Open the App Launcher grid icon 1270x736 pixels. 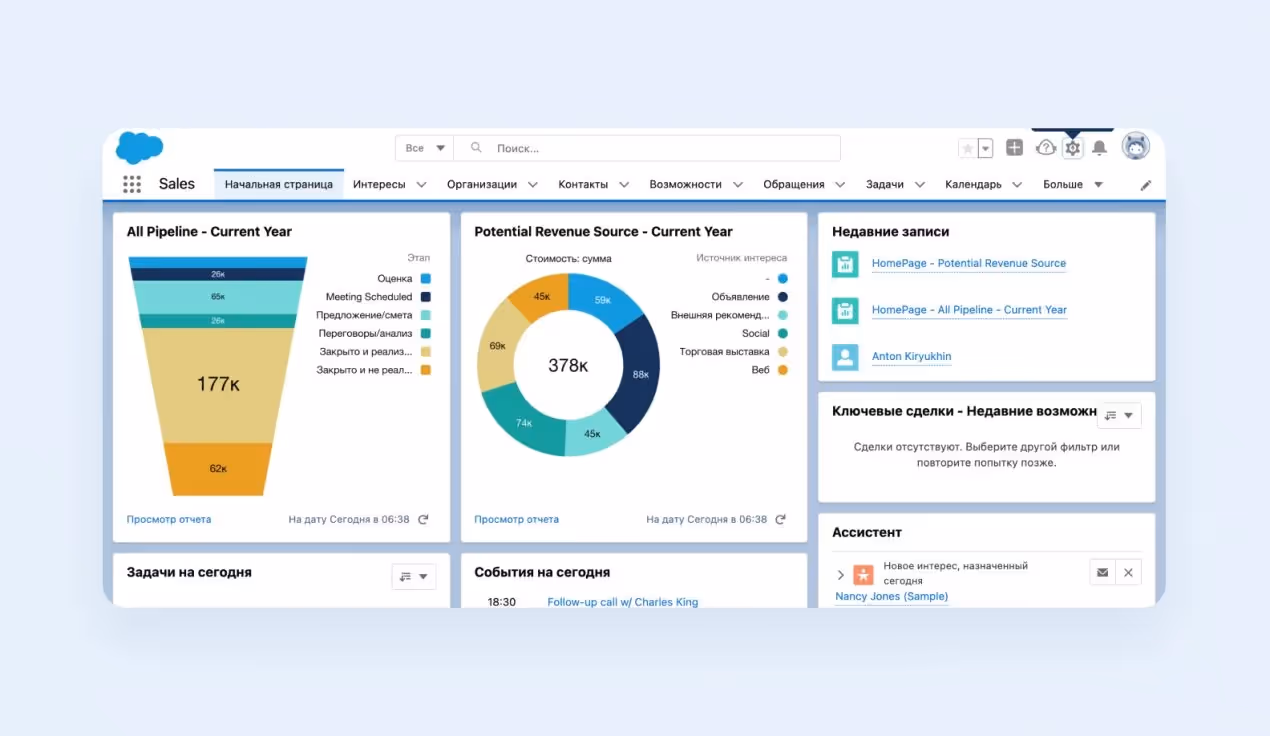(131, 184)
